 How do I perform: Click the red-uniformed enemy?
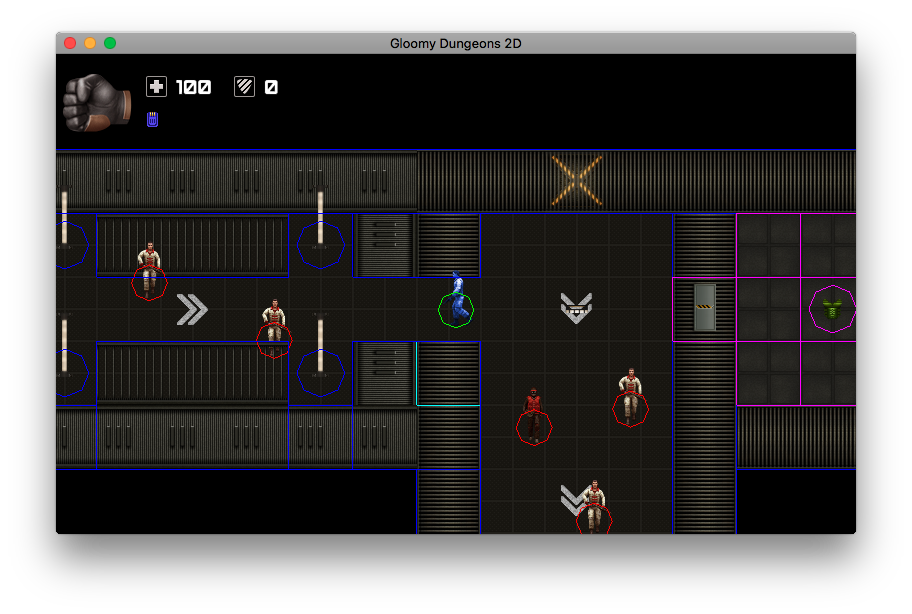pyautogui.click(x=534, y=415)
